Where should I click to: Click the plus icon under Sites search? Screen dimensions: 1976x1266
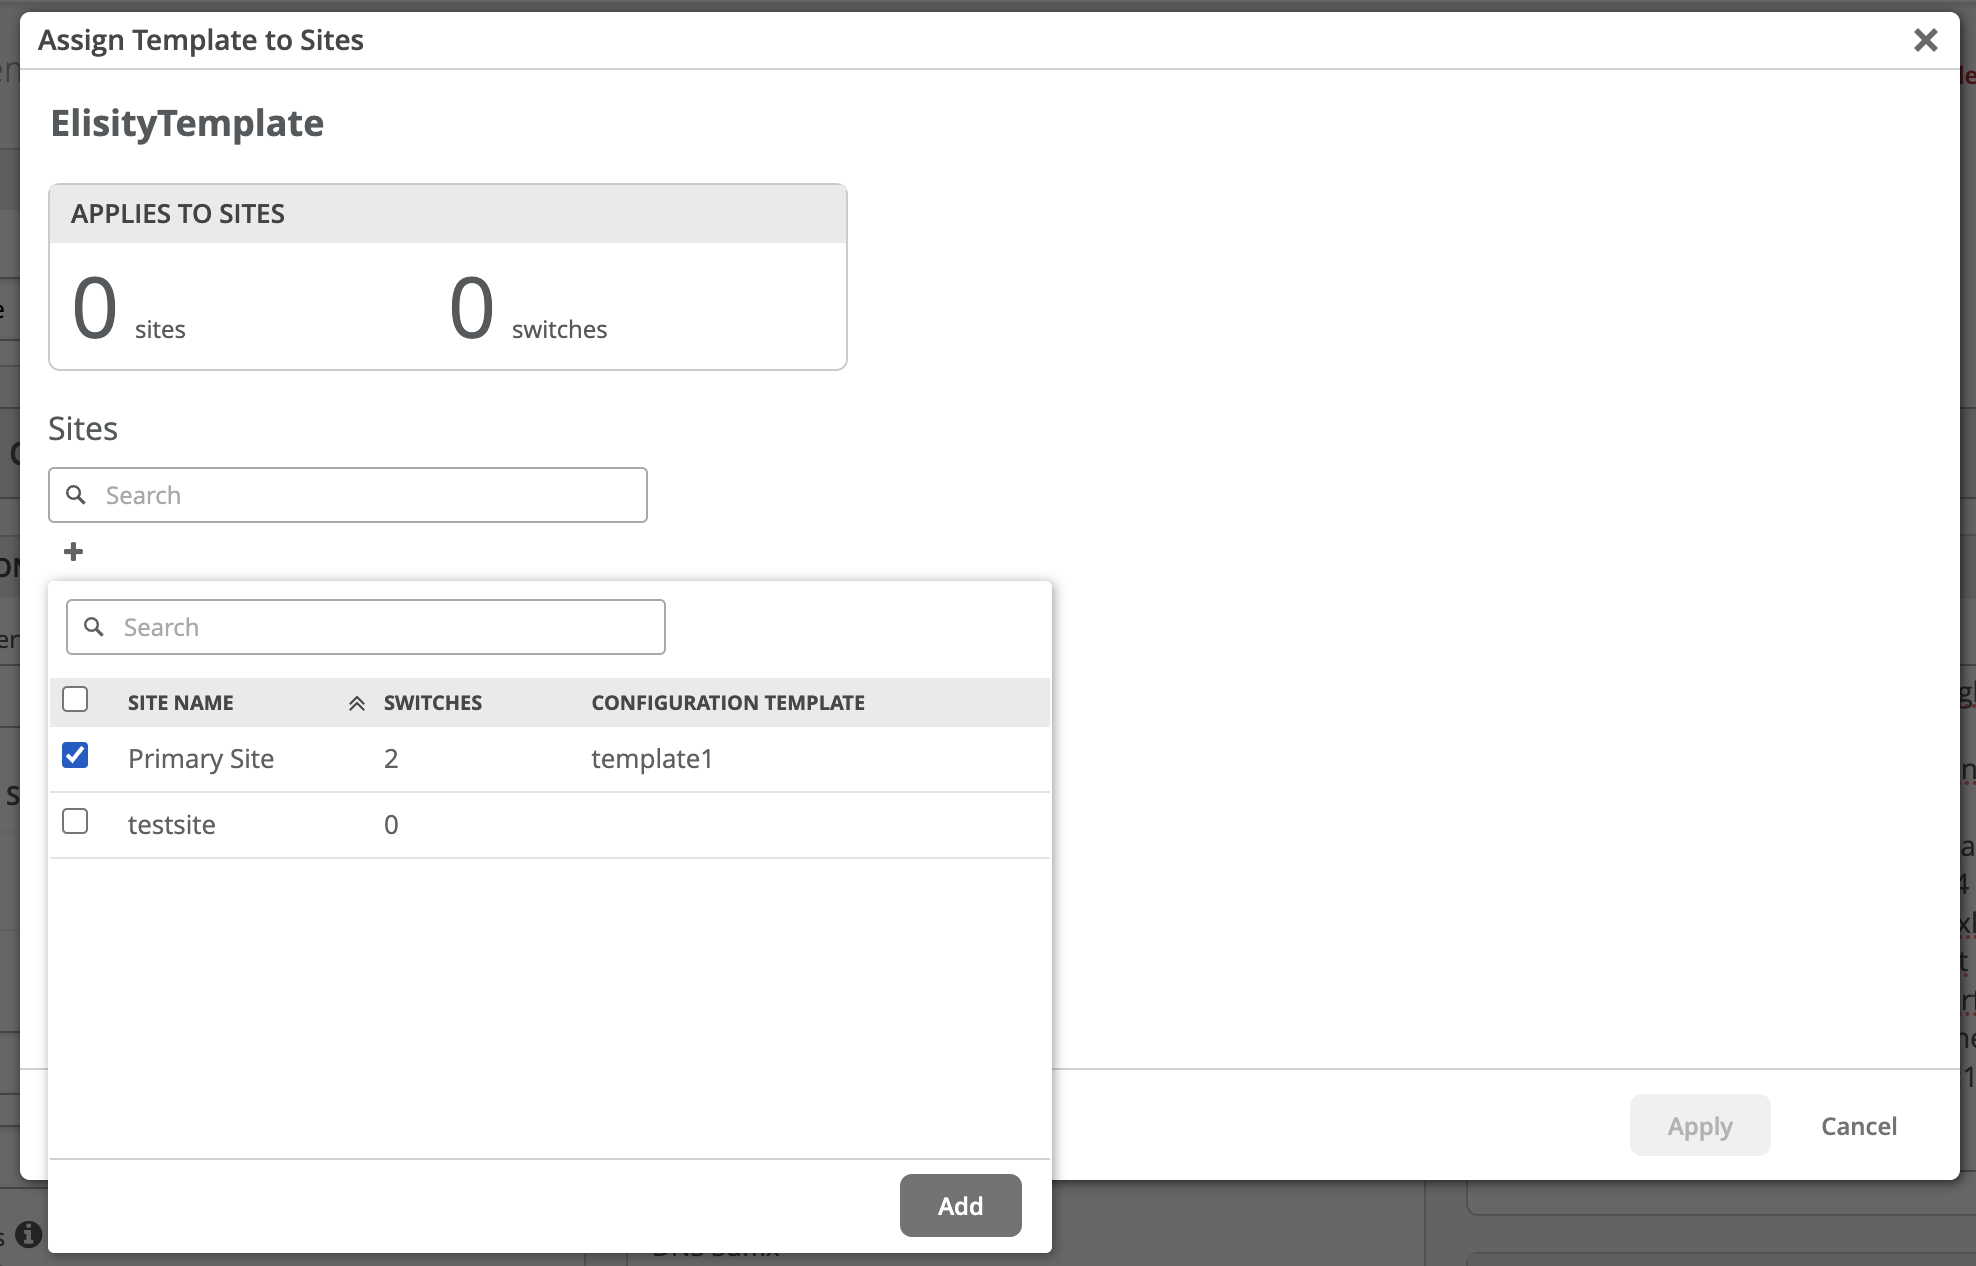[x=73, y=551]
